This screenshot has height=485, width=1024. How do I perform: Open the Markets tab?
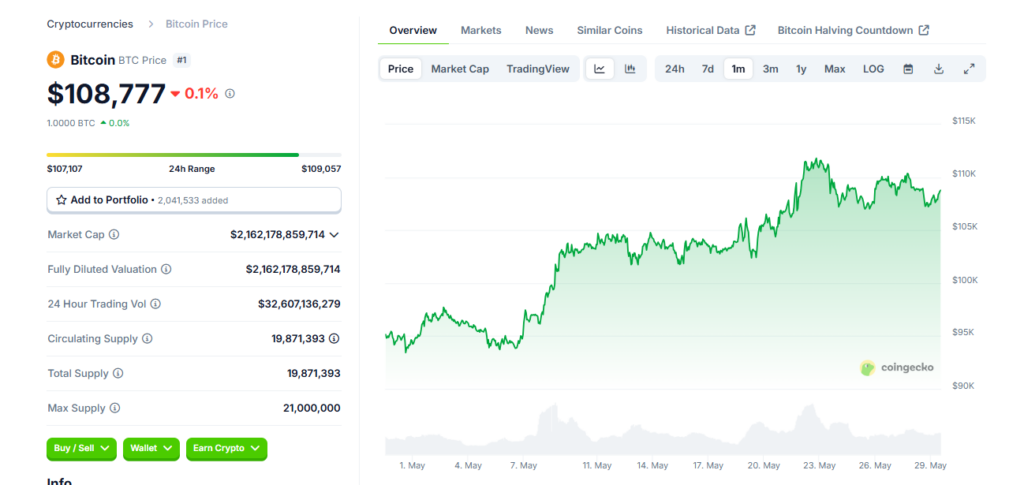point(481,30)
